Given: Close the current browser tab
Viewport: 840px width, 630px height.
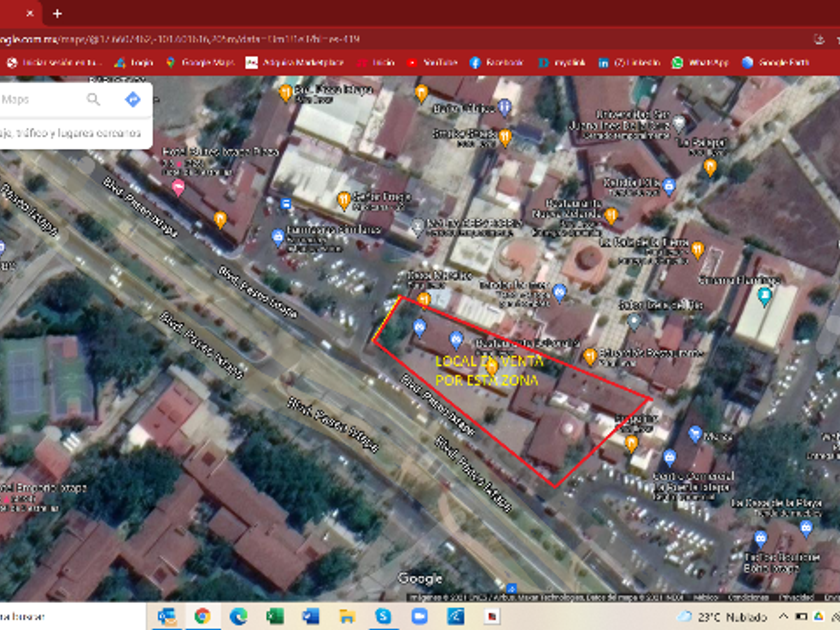Looking at the screenshot, I should [30, 13].
